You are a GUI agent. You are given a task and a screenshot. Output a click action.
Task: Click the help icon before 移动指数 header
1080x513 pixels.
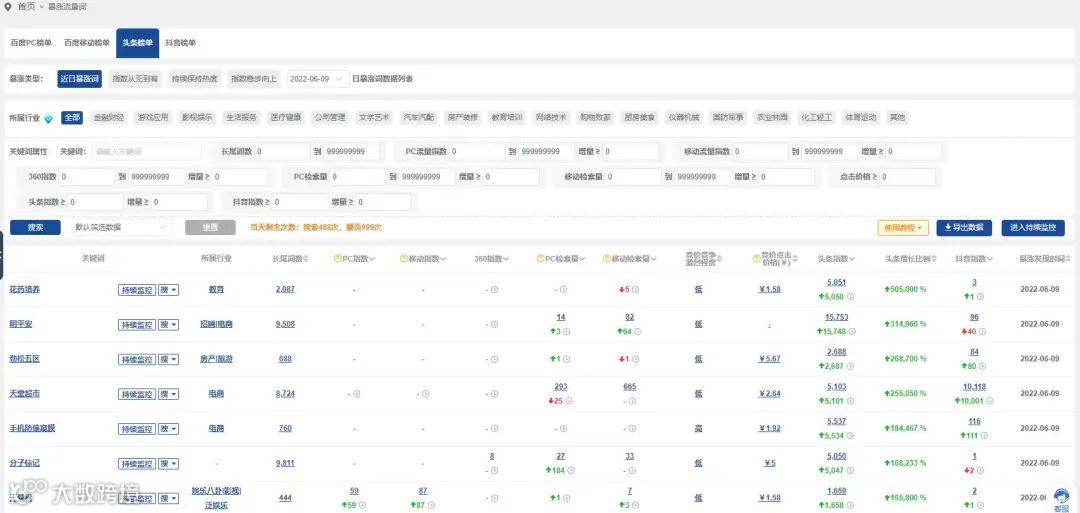pos(404,259)
